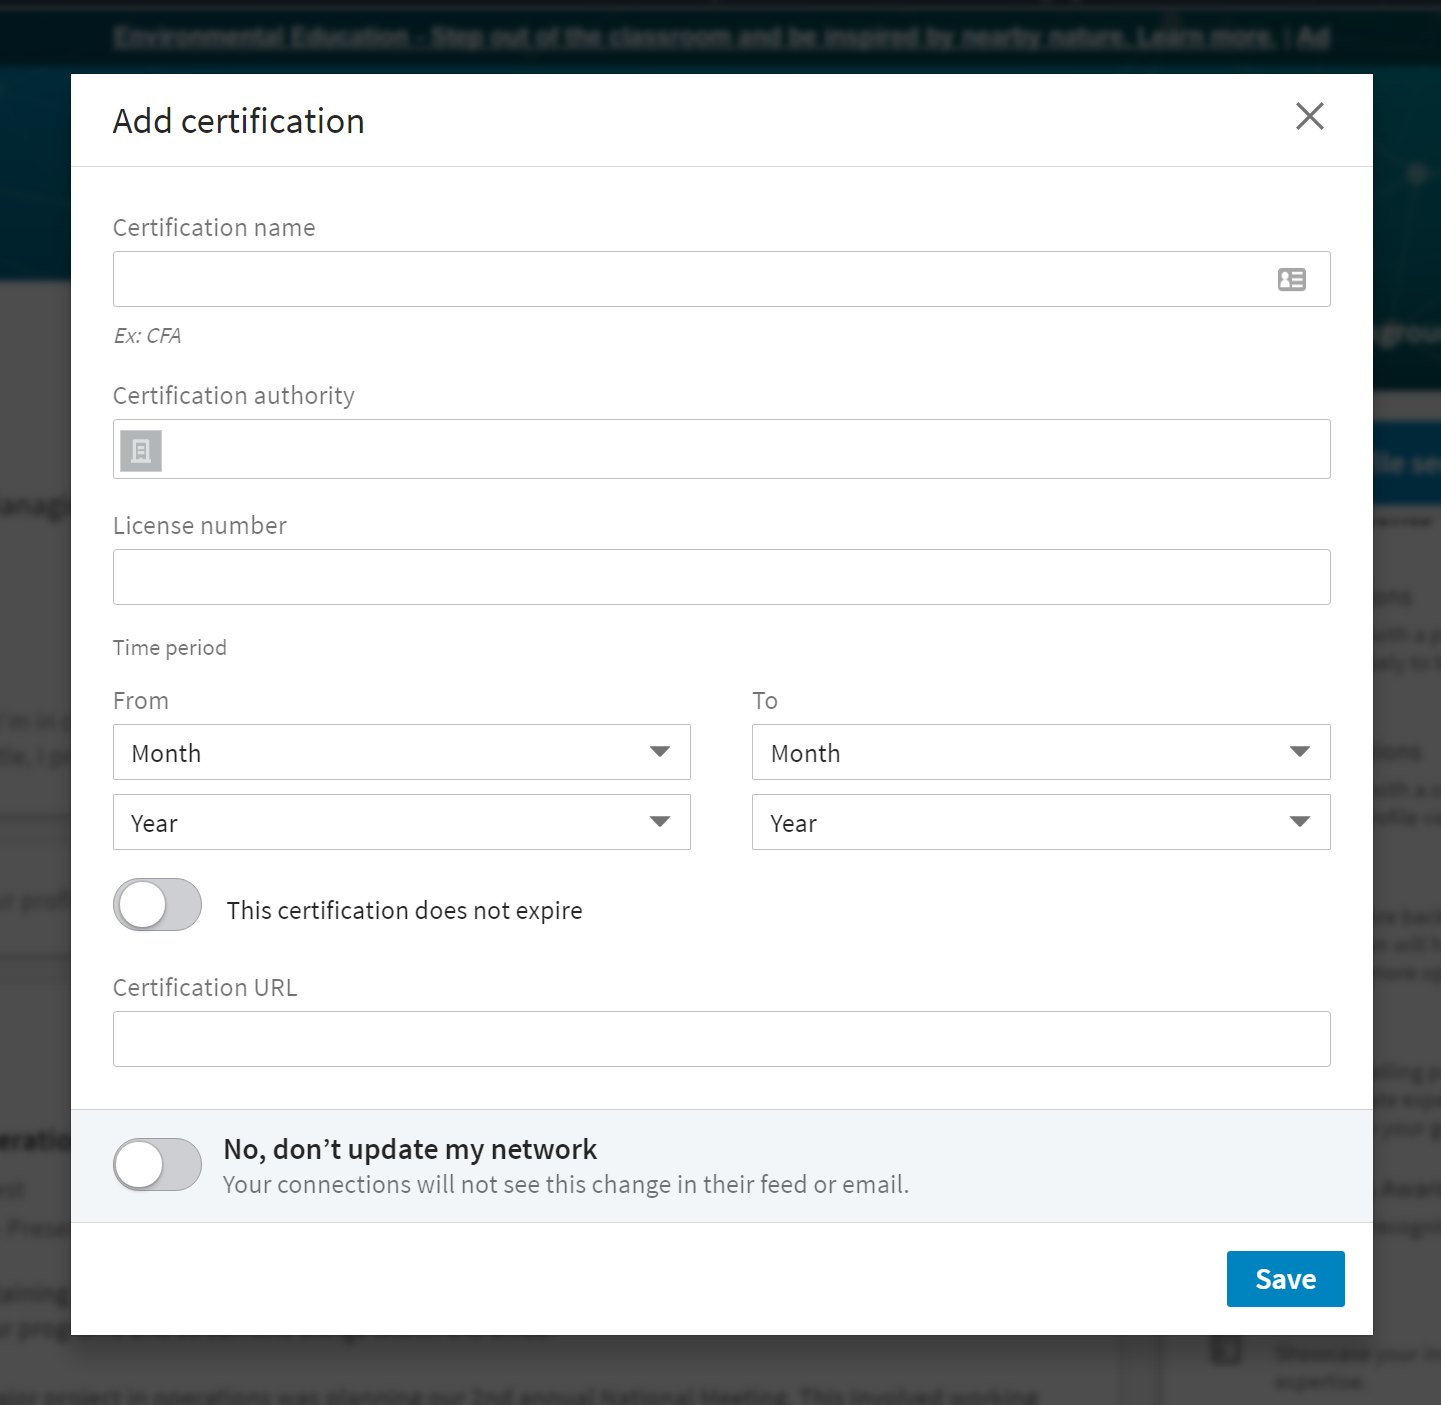This screenshot has width=1441, height=1405.
Task: Click the 'Ex: CFA' hint text
Action: coord(147,336)
